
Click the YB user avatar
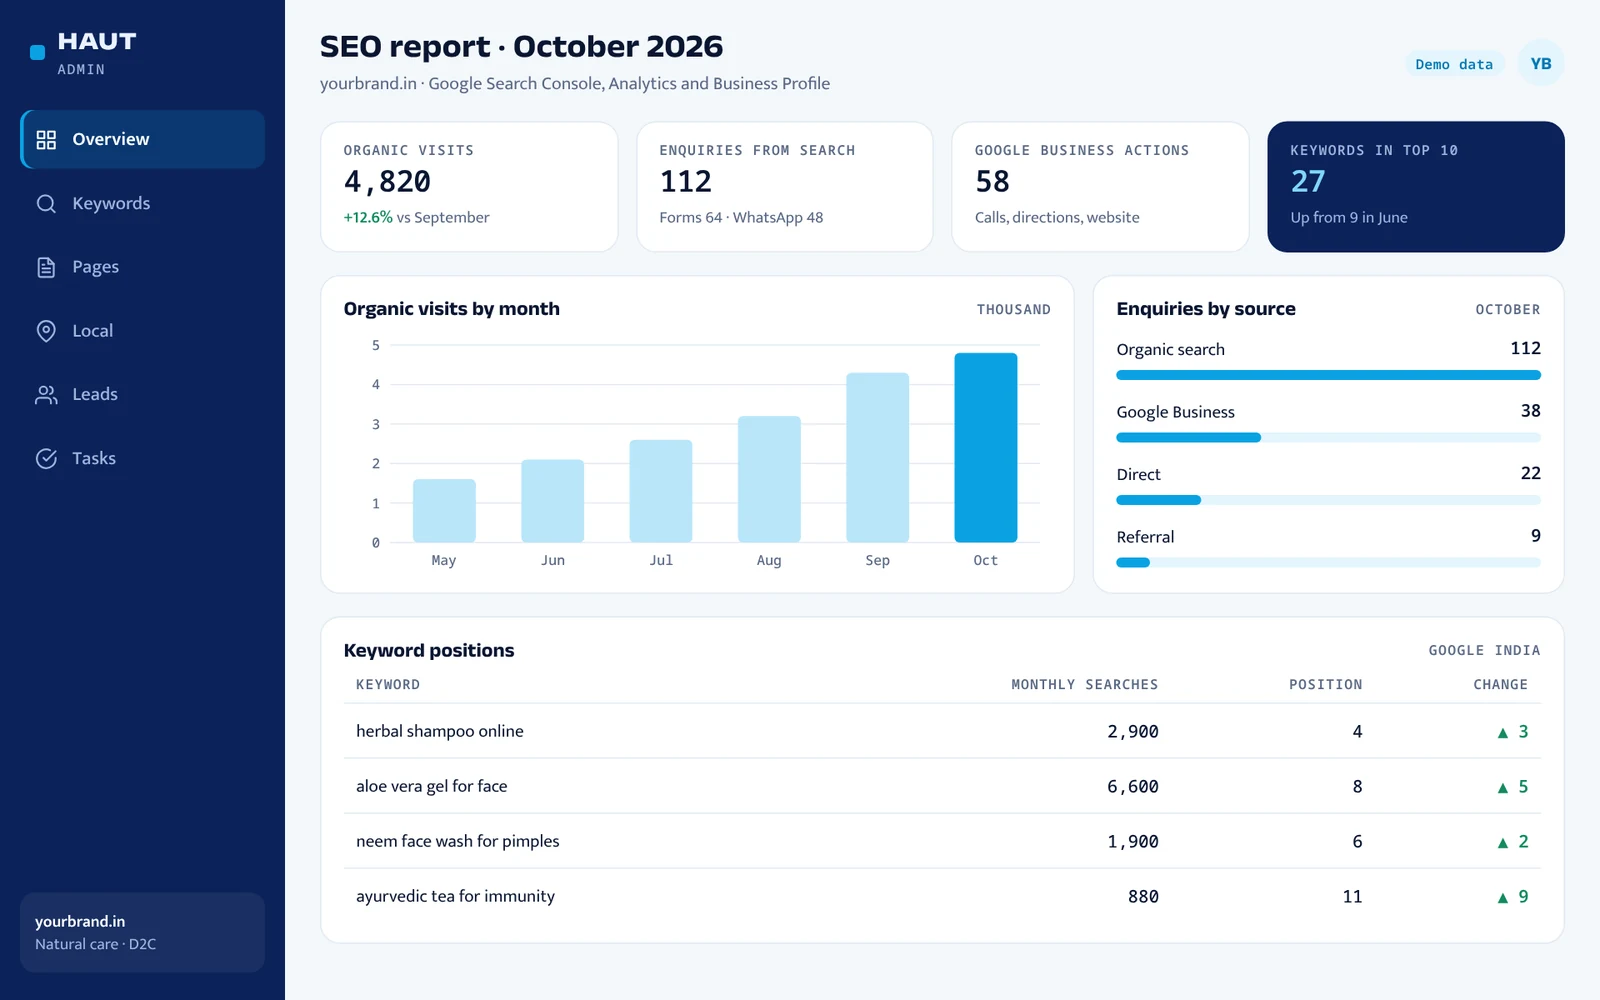[1541, 63]
